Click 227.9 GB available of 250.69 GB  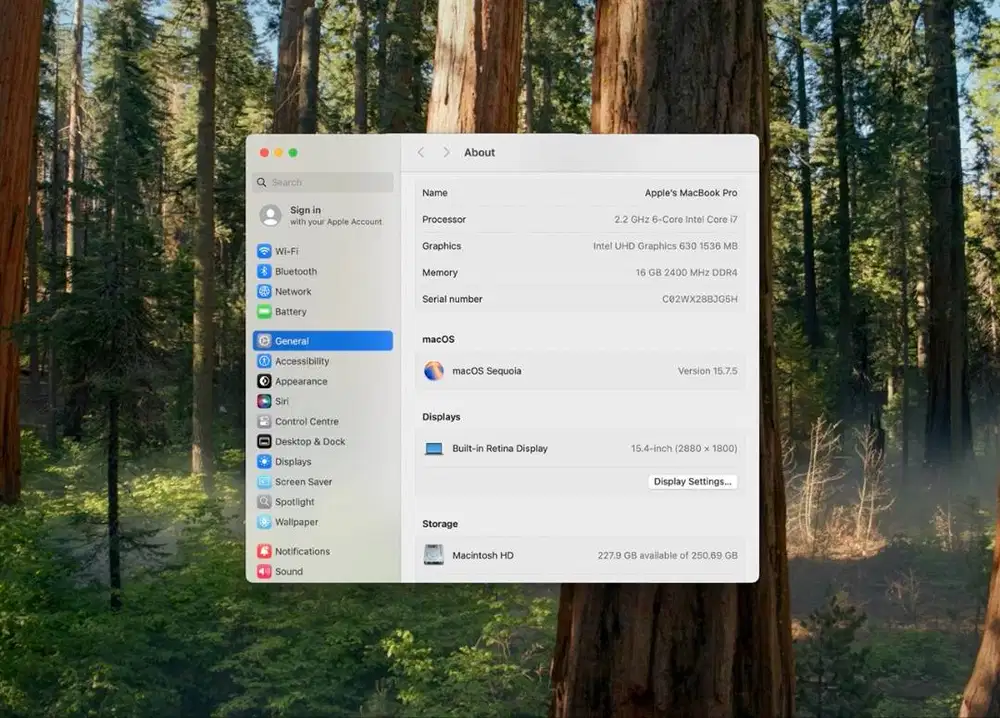(667, 555)
